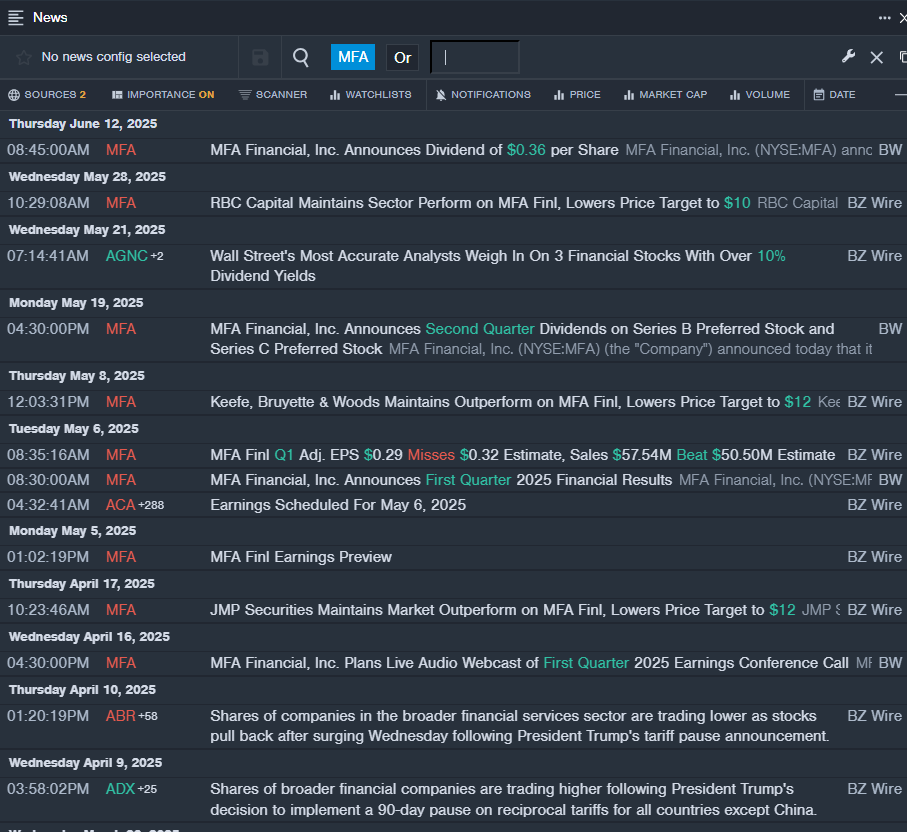The width and height of the screenshot is (907, 832).
Task: Click the Importance list icon
Action: coord(117,95)
